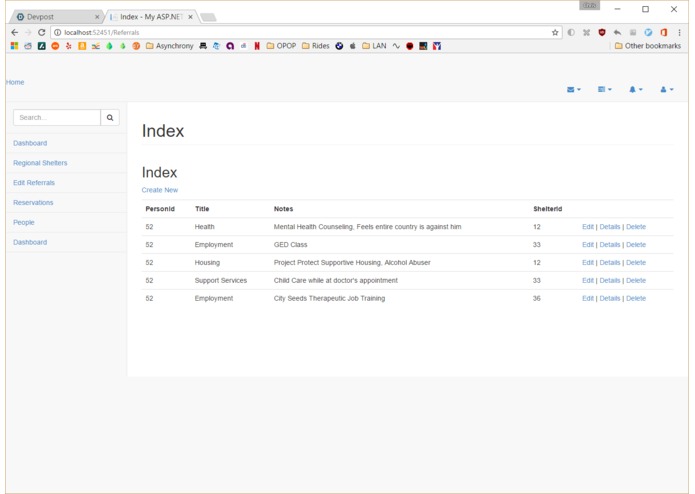
Task: Open People in the sidebar
Action: (x=24, y=222)
